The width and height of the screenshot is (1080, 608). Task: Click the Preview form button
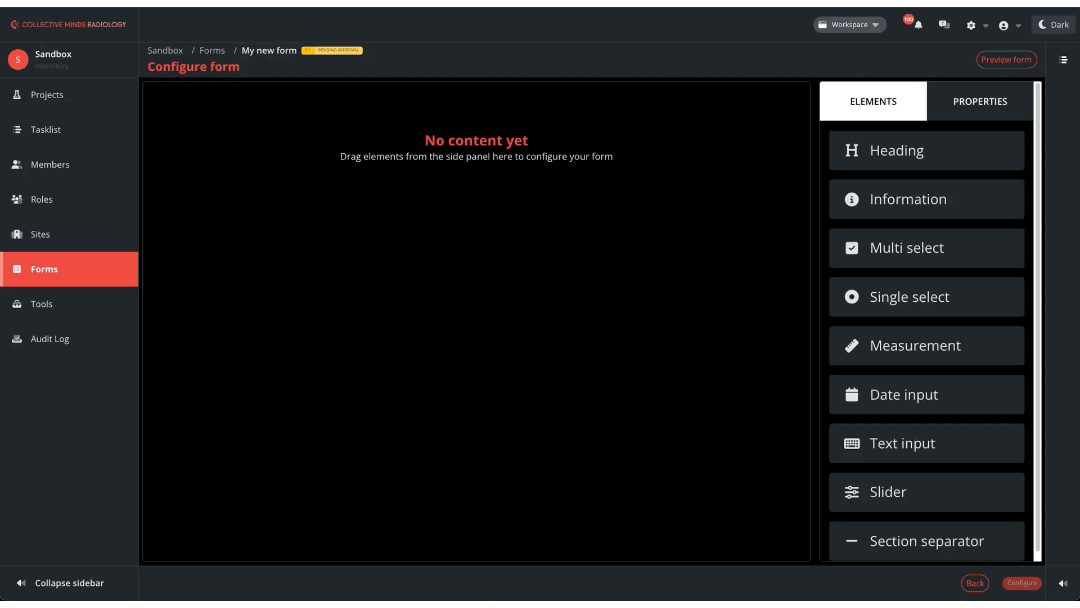(x=1006, y=60)
